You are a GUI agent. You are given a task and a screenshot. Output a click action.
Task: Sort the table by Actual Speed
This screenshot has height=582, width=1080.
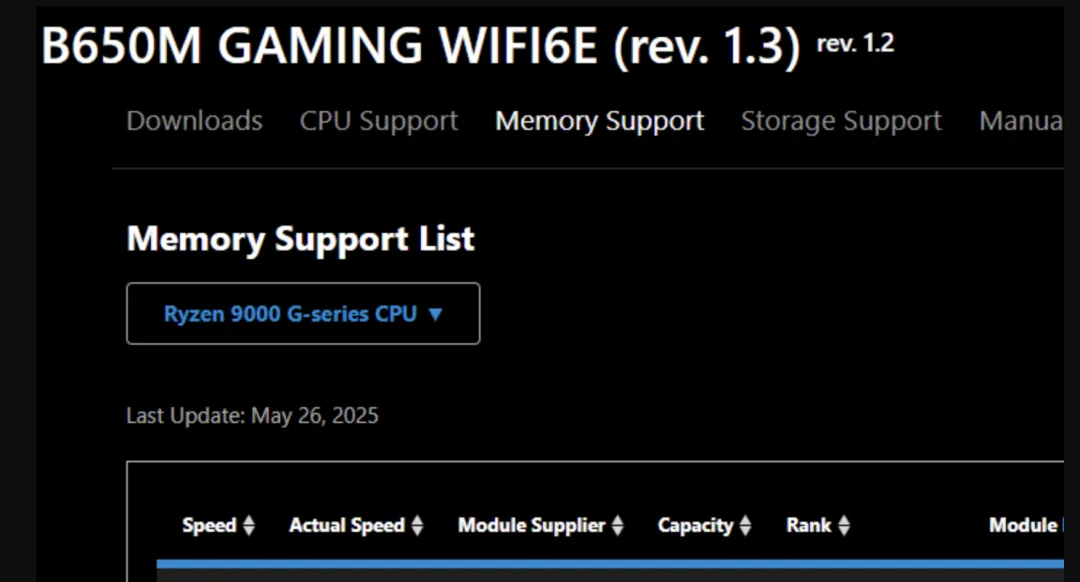(417, 524)
